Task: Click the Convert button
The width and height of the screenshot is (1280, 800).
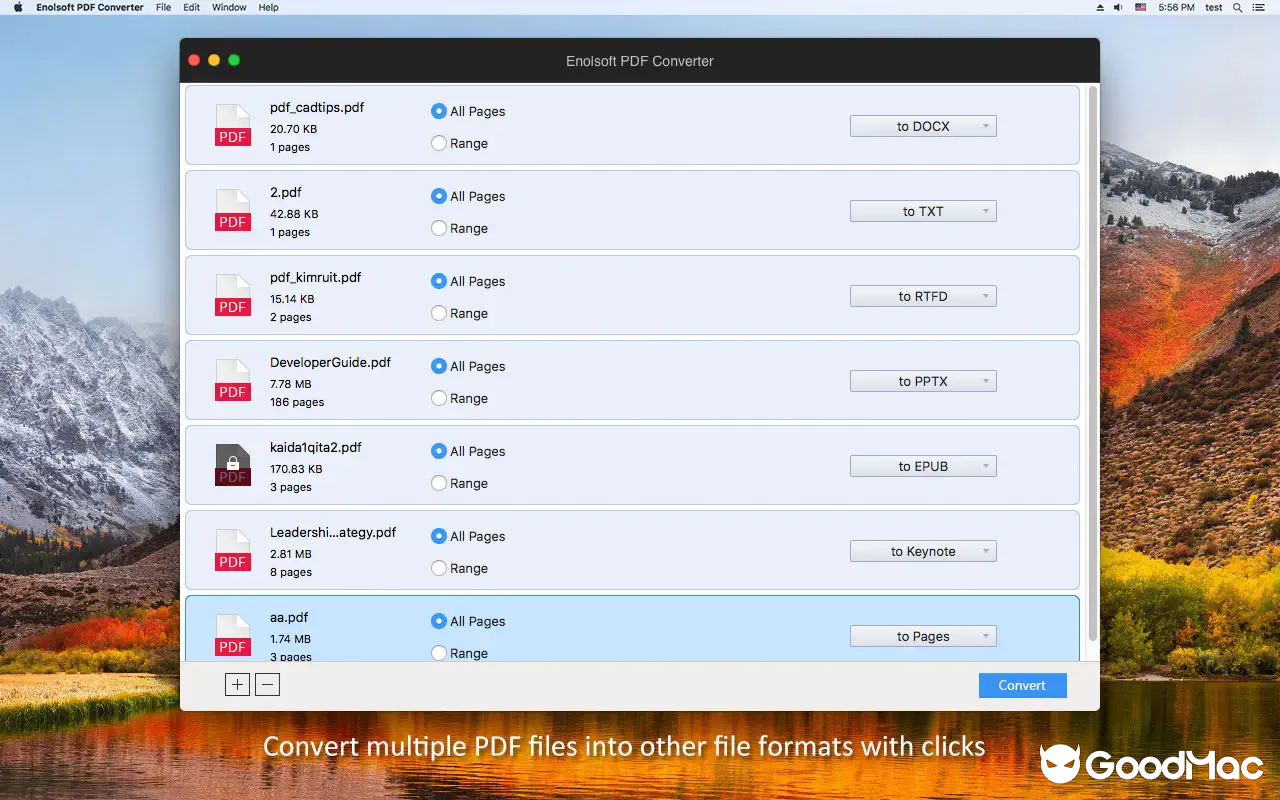Action: pyautogui.click(x=1022, y=685)
